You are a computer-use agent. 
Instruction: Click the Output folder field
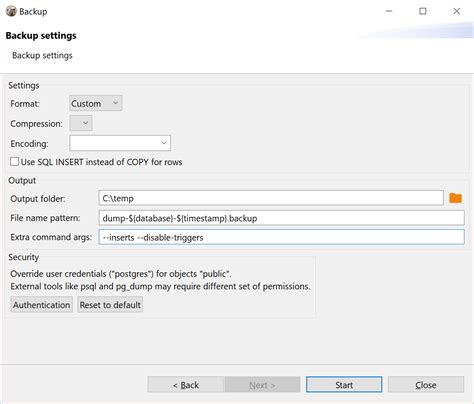click(x=271, y=198)
